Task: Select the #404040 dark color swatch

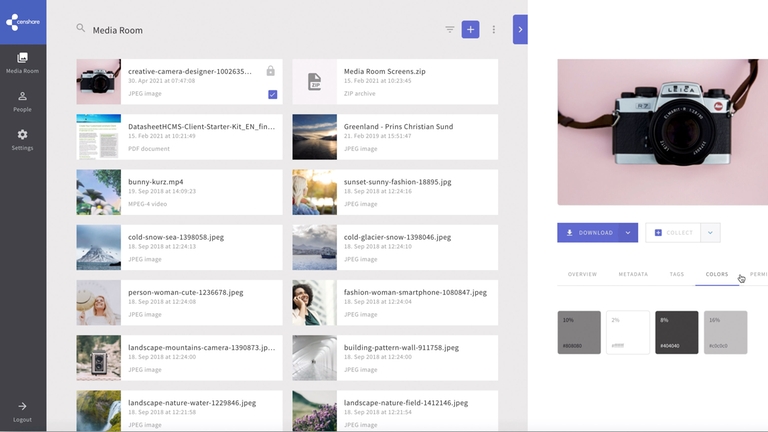Action: pyautogui.click(x=677, y=333)
